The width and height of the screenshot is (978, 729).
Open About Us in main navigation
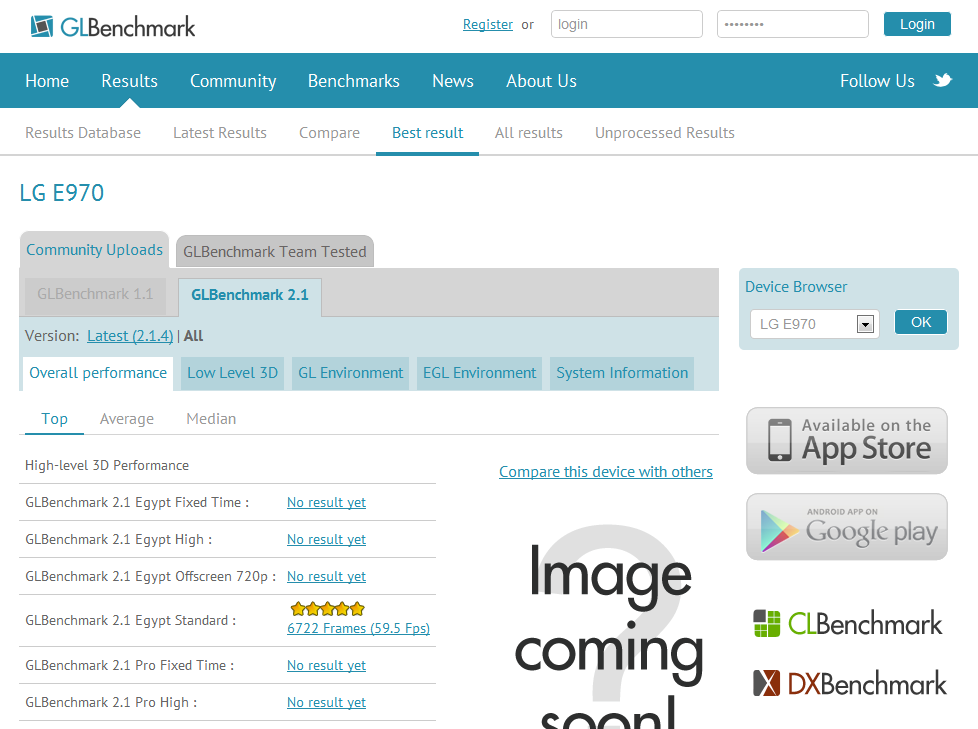[541, 81]
